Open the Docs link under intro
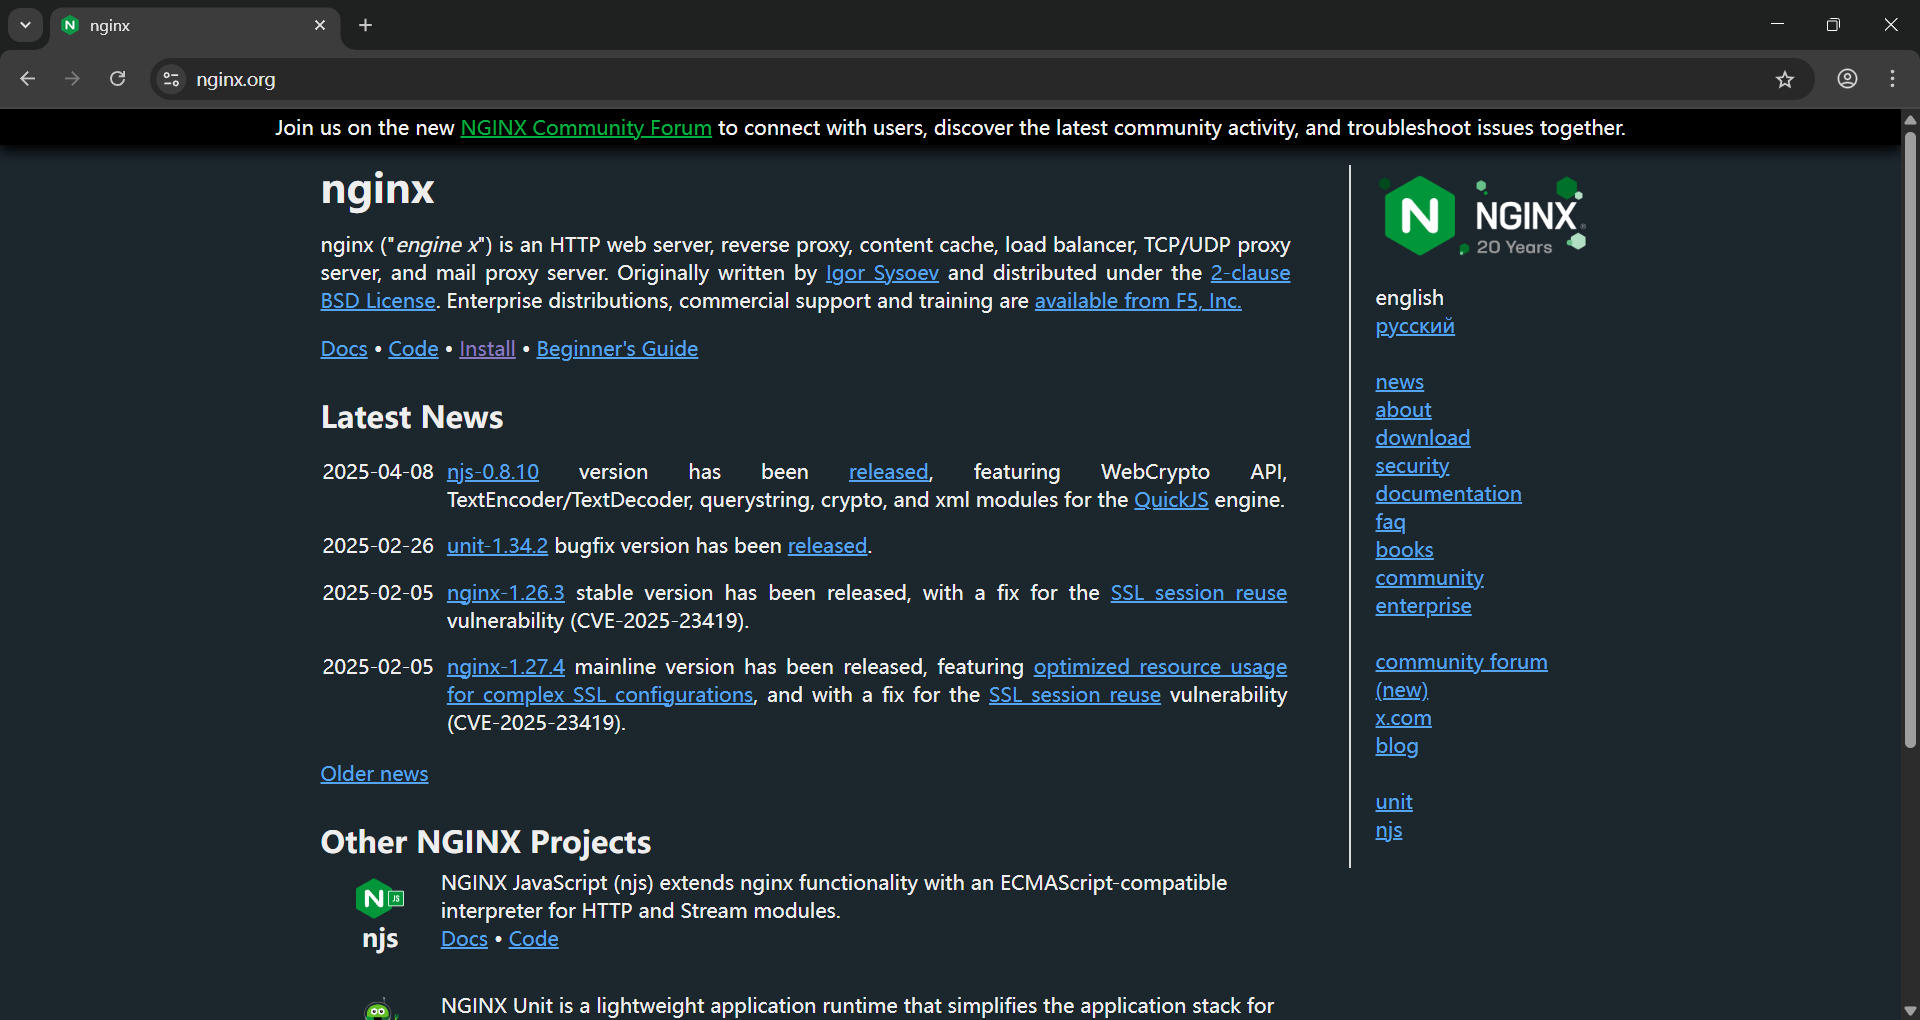This screenshot has height=1020, width=1920. (x=344, y=349)
